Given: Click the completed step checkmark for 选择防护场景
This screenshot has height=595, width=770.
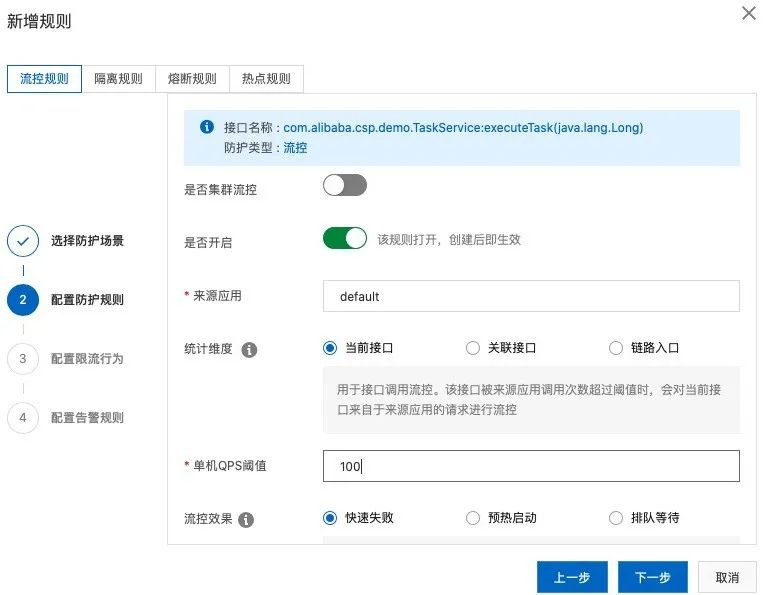Looking at the screenshot, I should click(x=23, y=241).
